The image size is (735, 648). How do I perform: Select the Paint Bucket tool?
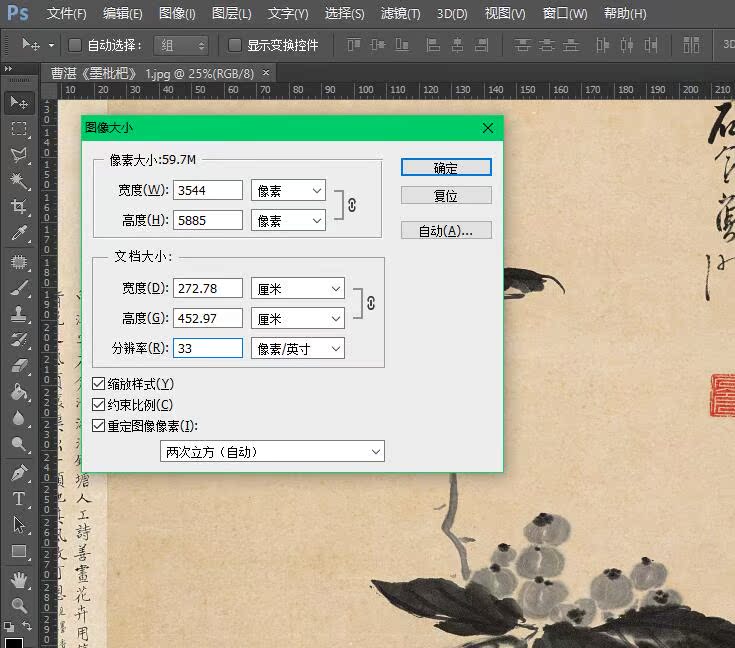[x=19, y=392]
